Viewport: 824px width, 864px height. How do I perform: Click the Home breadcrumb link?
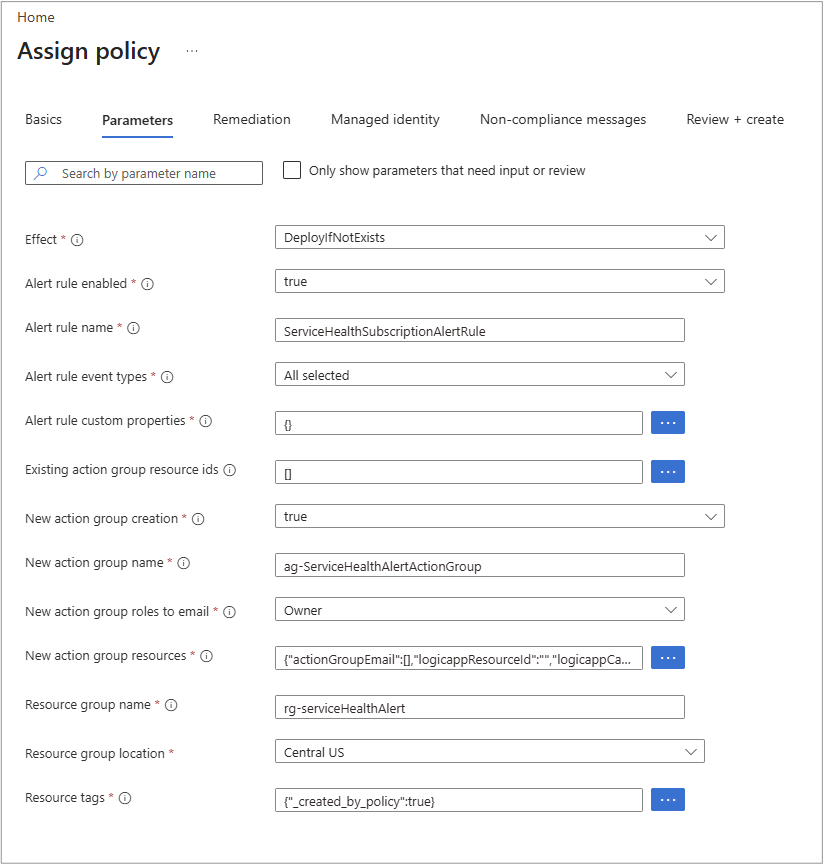[36, 18]
